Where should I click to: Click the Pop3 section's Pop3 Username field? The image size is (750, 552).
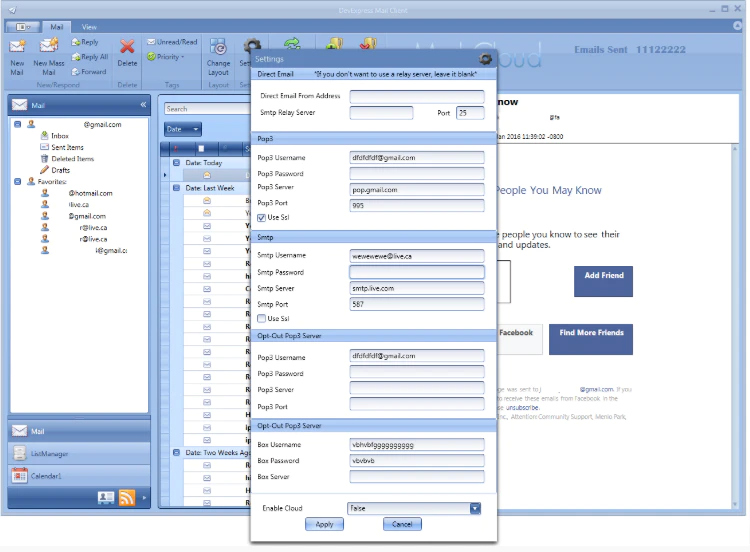(x=417, y=158)
